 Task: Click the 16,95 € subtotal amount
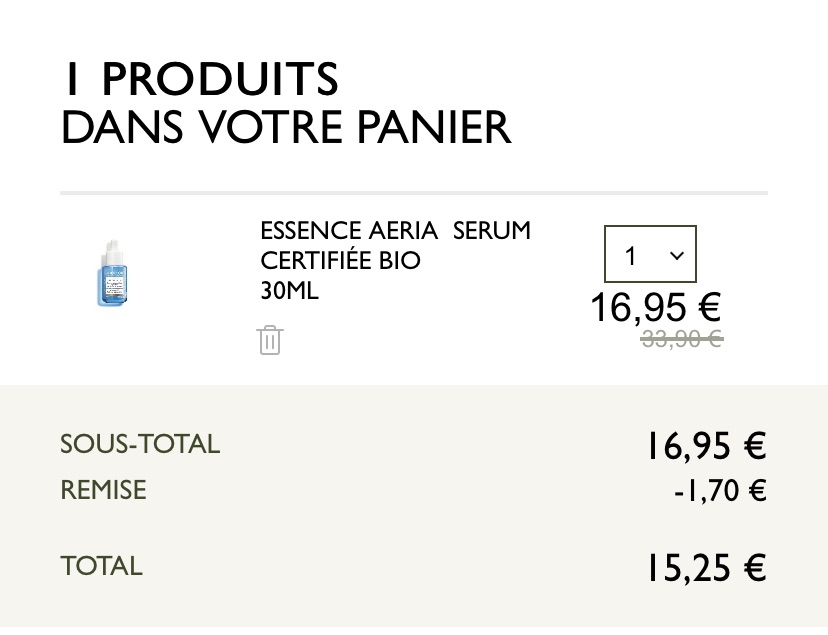pyautogui.click(x=707, y=446)
